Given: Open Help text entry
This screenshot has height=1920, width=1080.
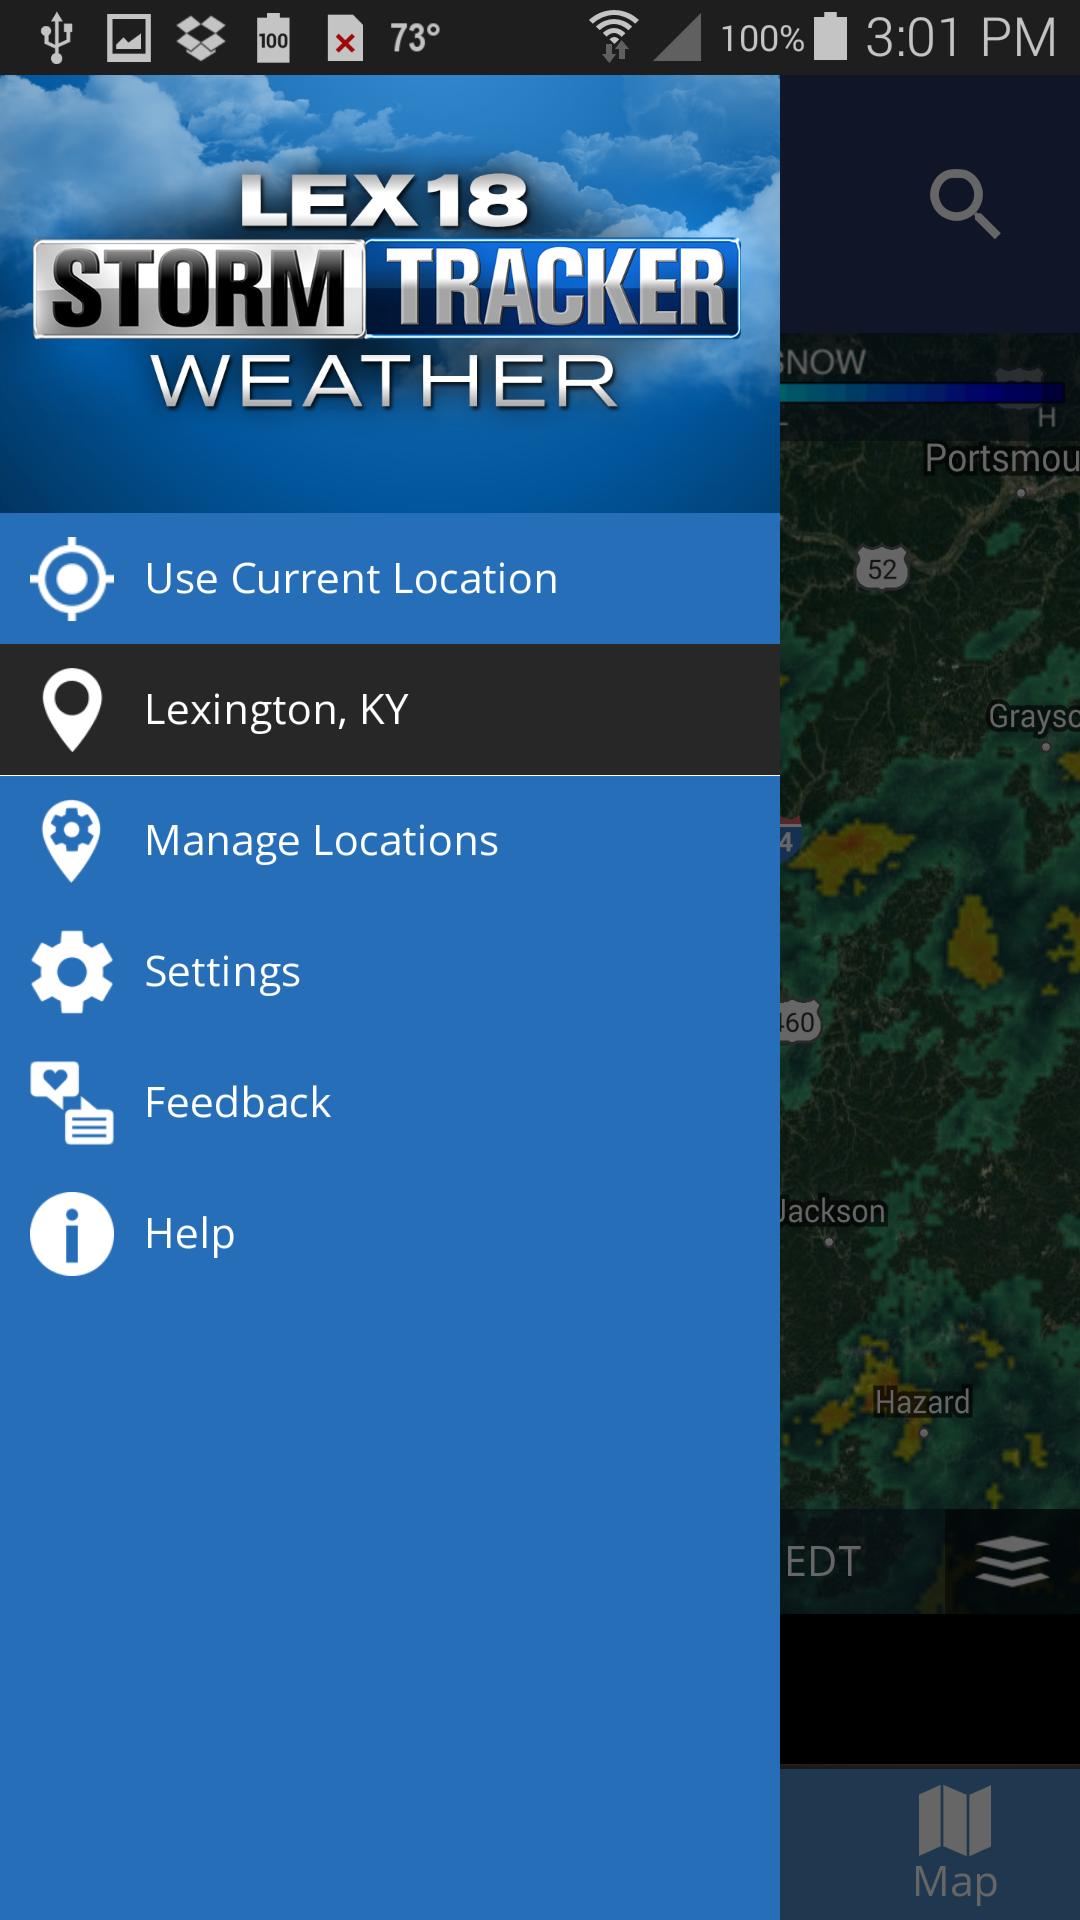Looking at the screenshot, I should [x=189, y=1234].
